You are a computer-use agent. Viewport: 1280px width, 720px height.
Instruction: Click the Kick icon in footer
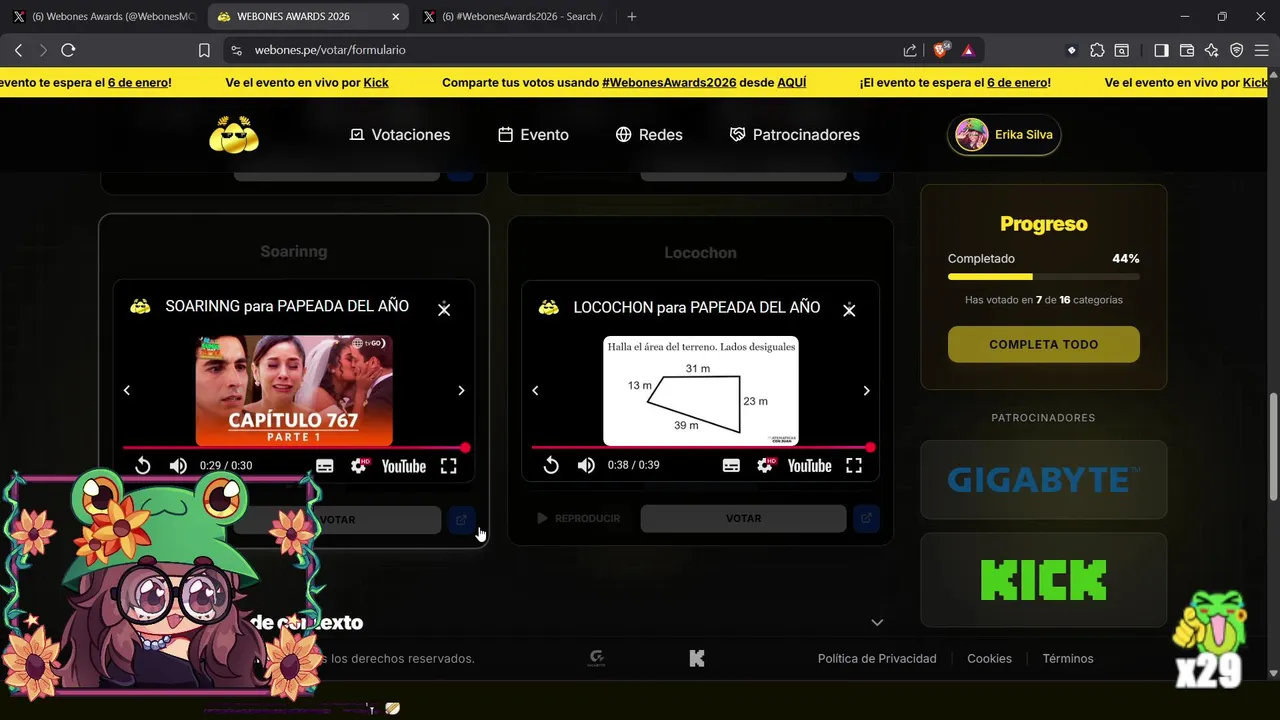tap(697, 658)
